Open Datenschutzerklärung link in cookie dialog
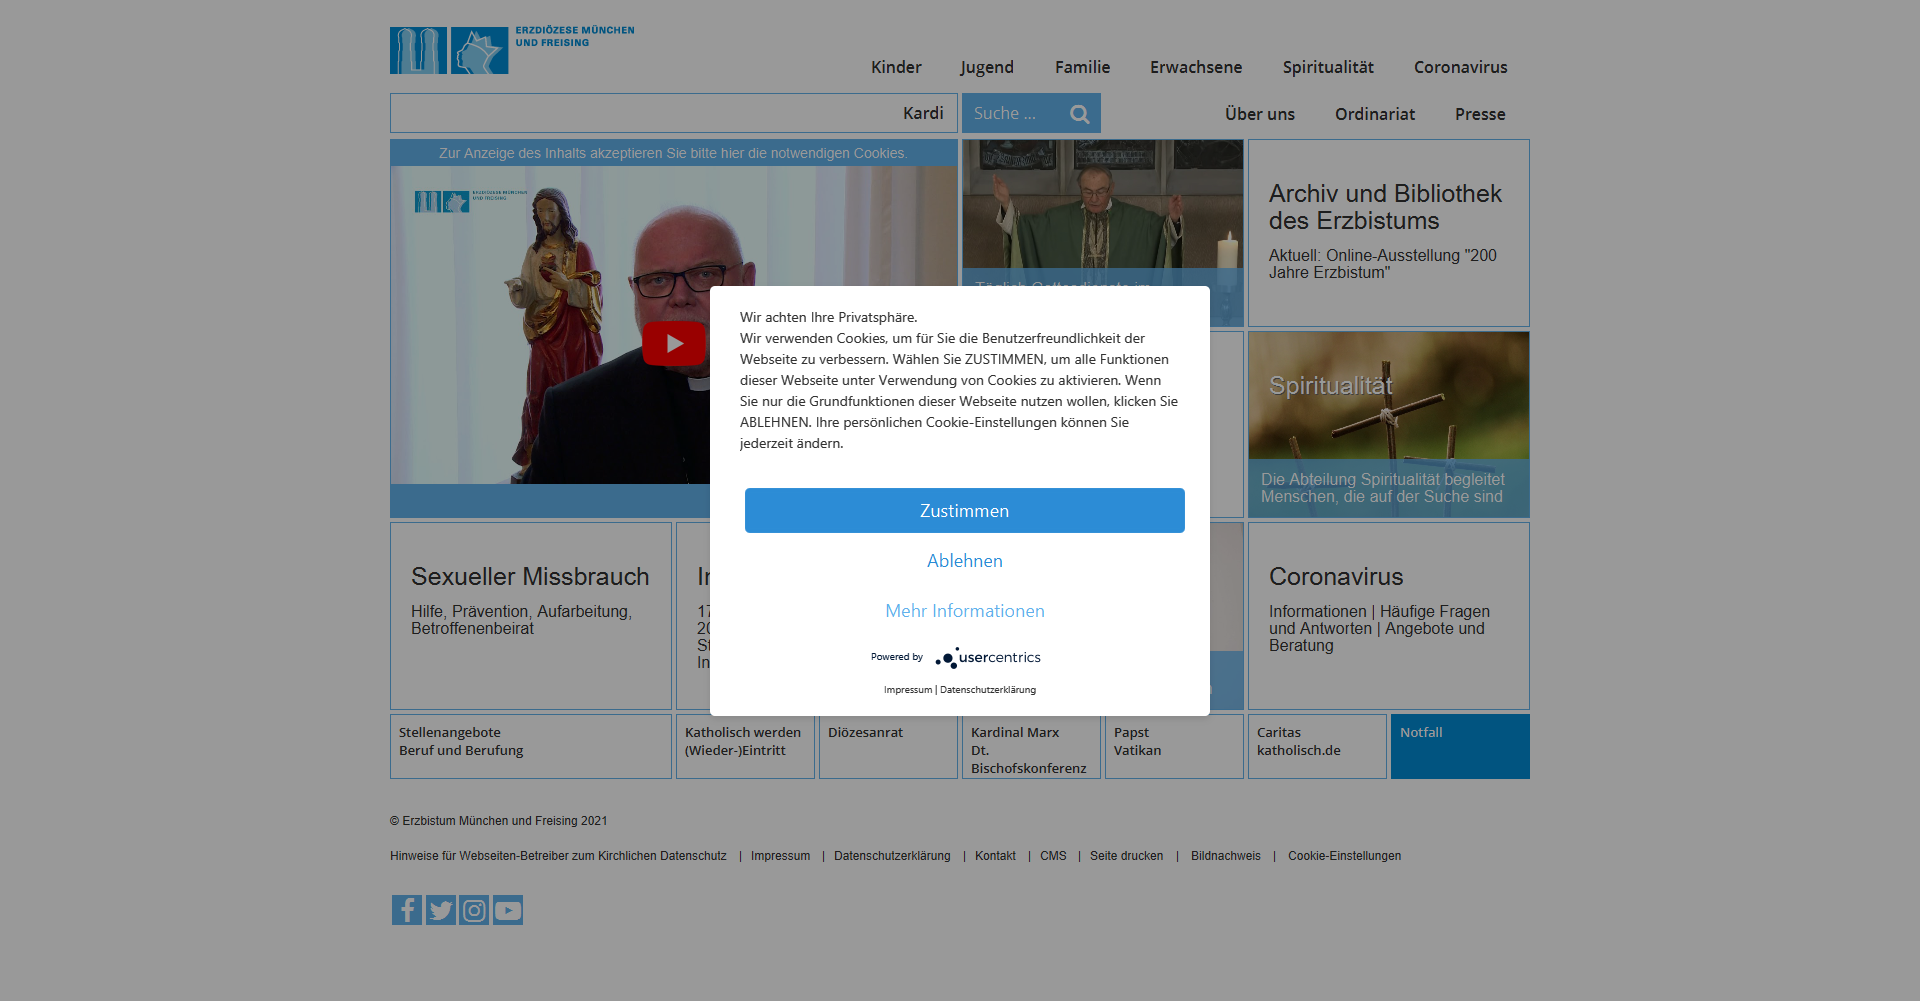Screen dimensions: 1920x1001 click(988, 690)
